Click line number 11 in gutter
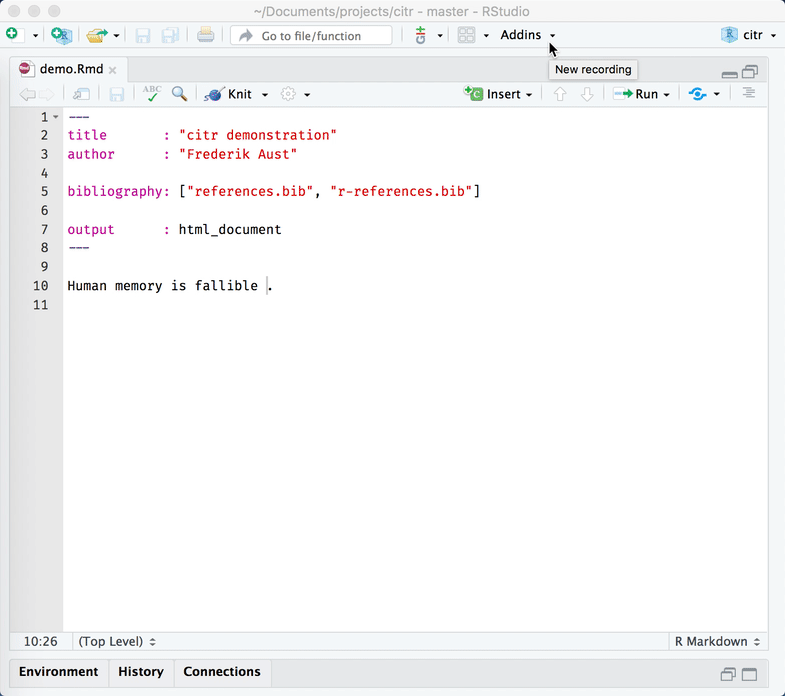 click(x=41, y=305)
